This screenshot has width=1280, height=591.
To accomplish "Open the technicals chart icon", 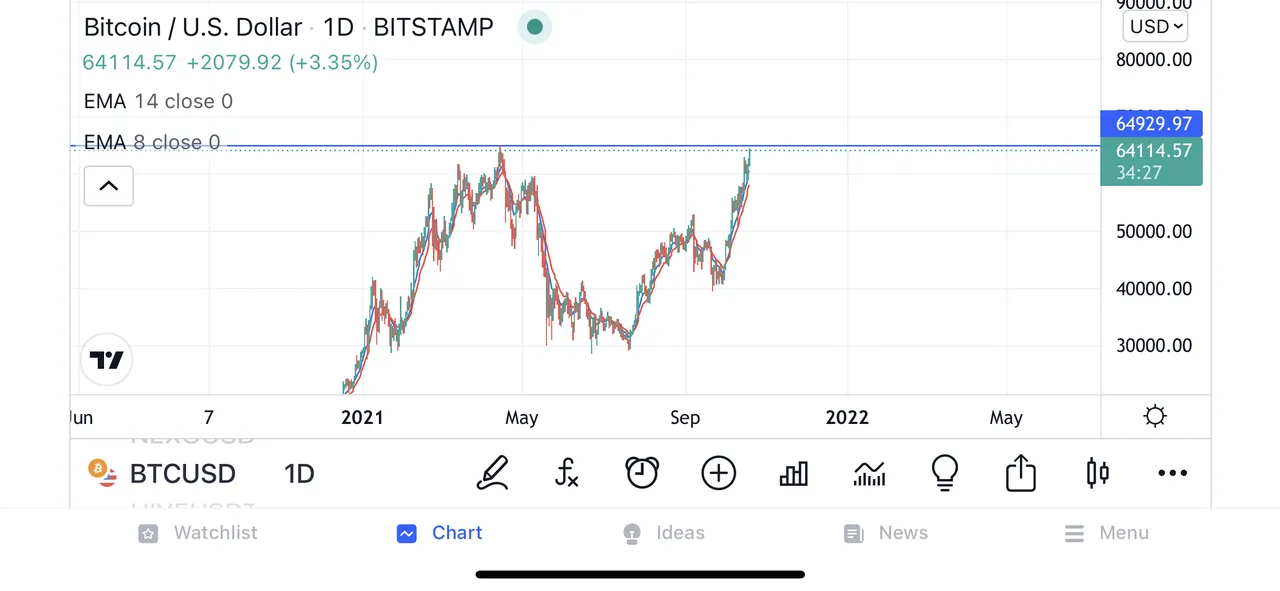I will coord(869,473).
